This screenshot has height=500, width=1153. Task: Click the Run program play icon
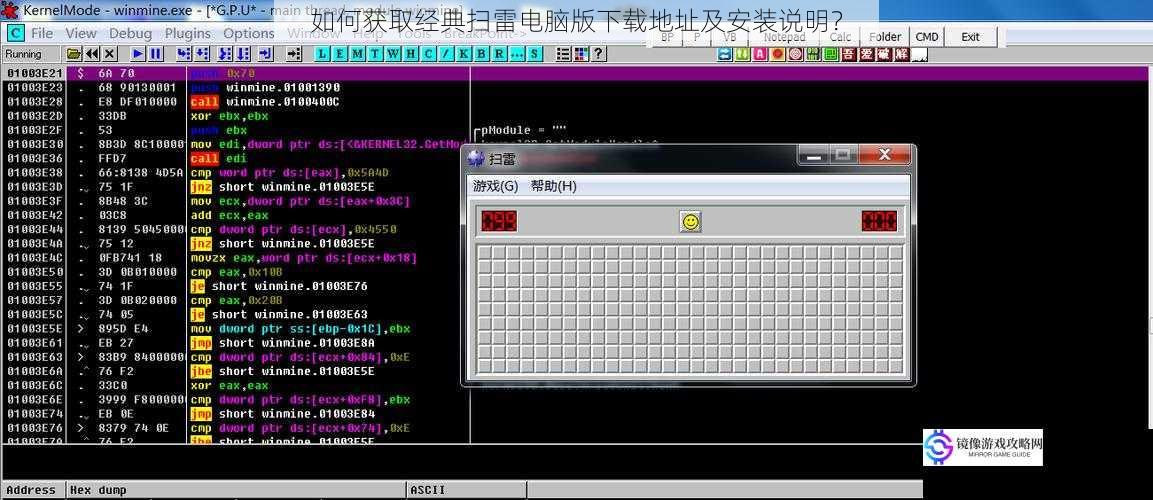tap(138, 54)
